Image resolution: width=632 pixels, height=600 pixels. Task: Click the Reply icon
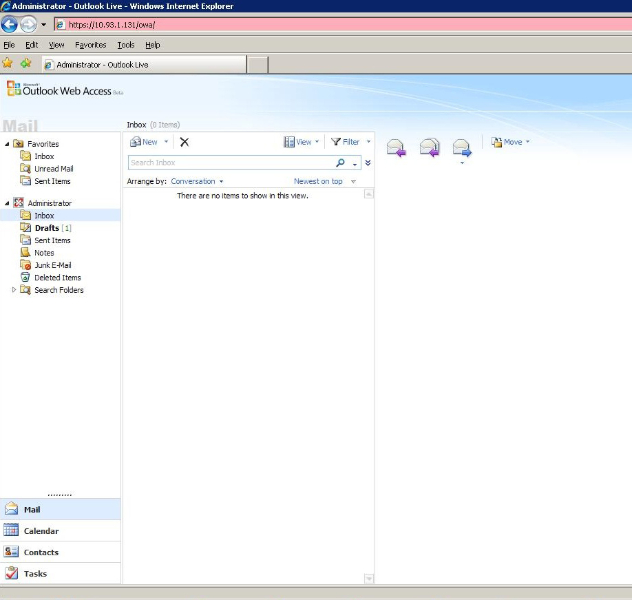point(396,148)
